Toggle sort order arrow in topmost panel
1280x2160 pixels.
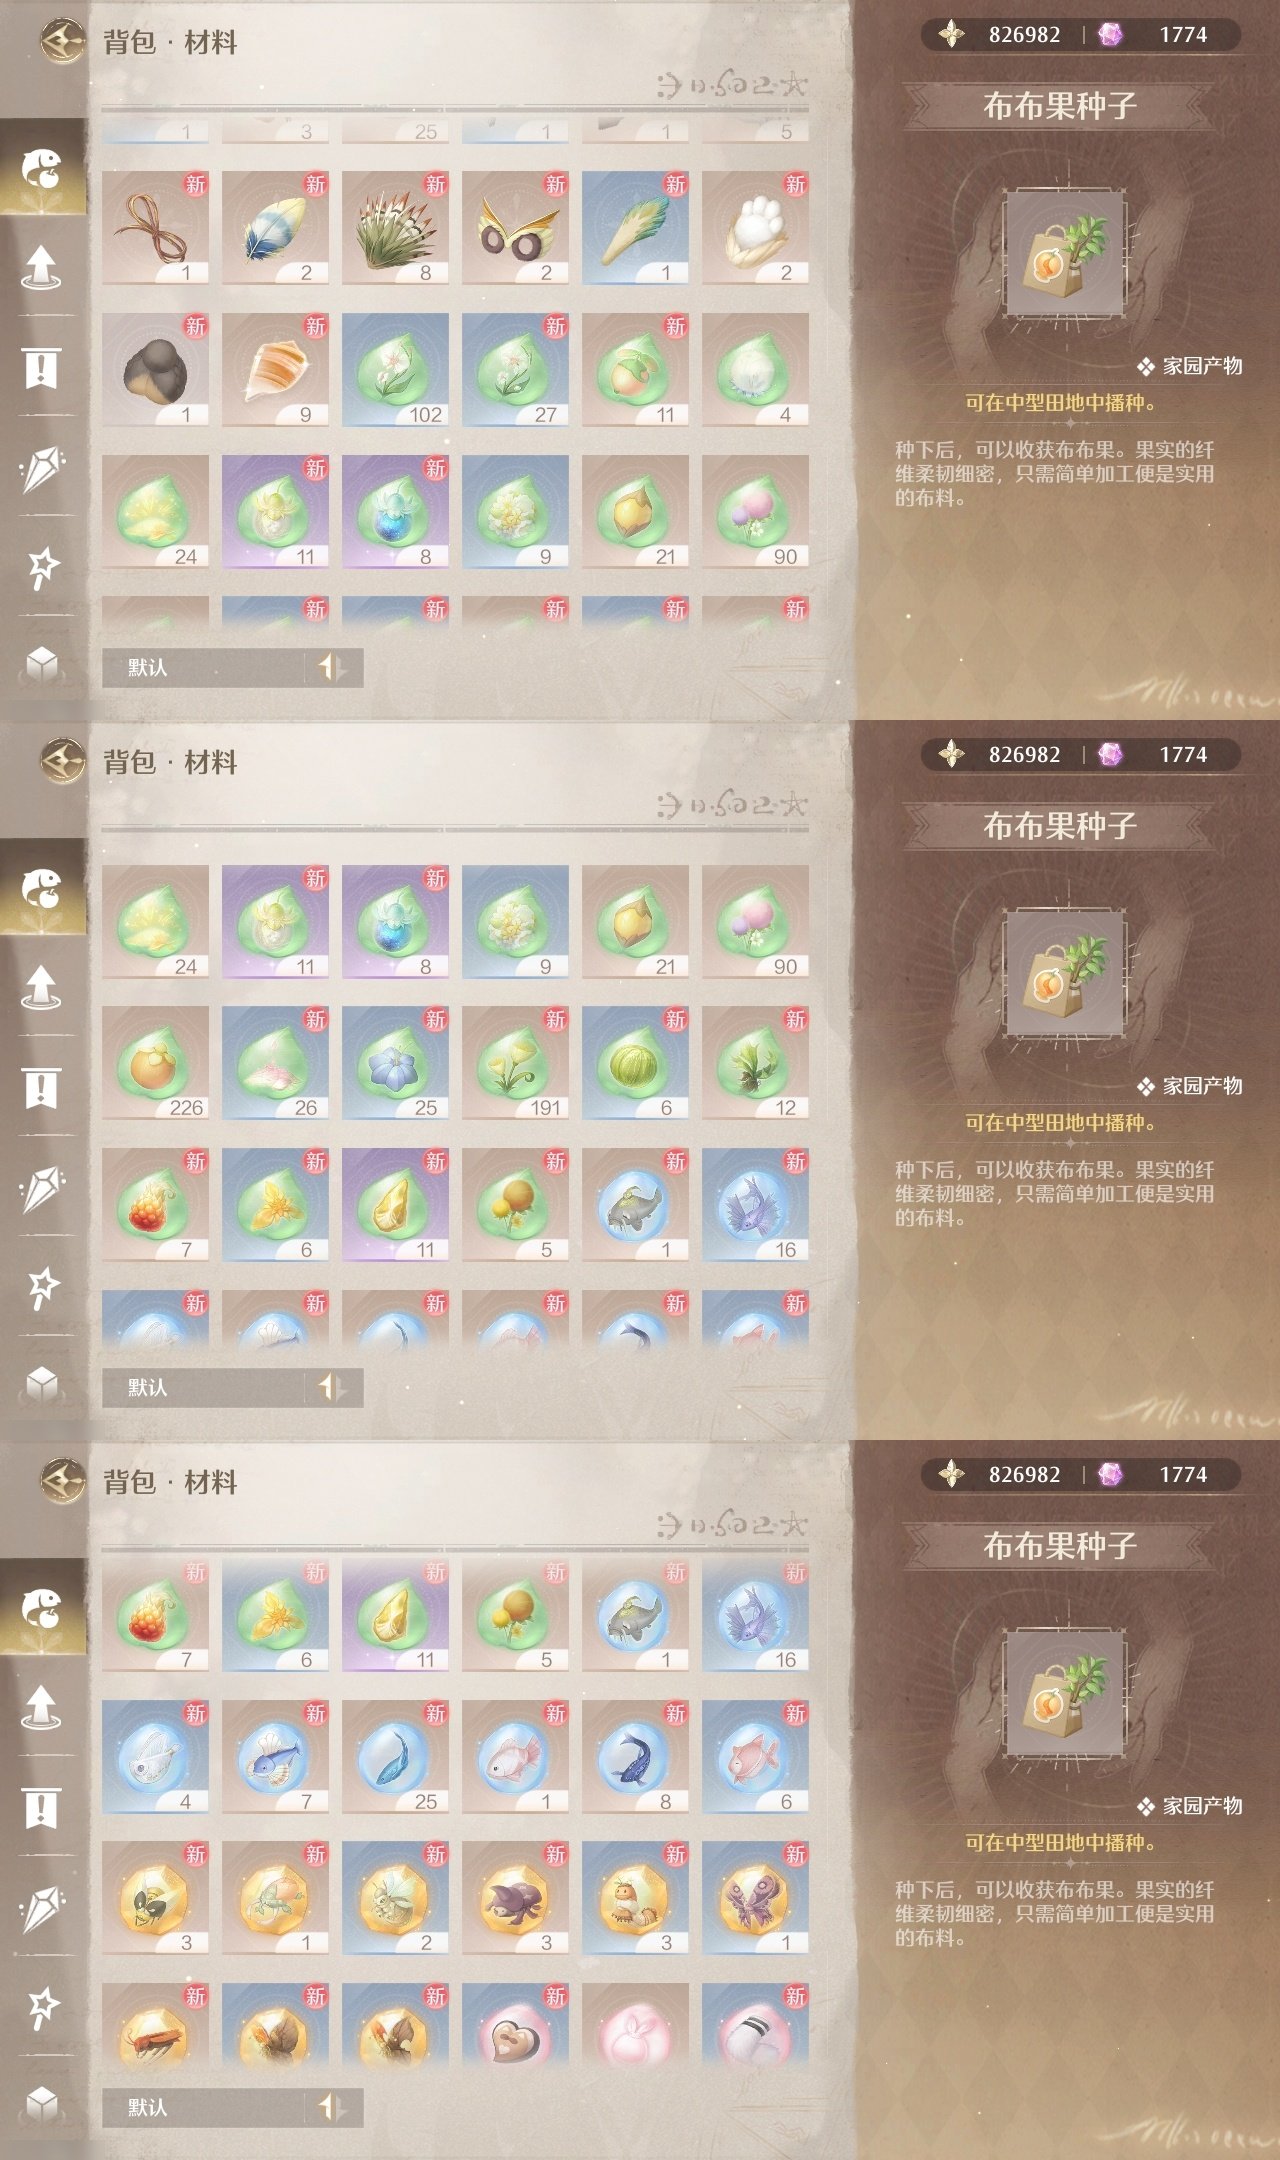[x=332, y=667]
